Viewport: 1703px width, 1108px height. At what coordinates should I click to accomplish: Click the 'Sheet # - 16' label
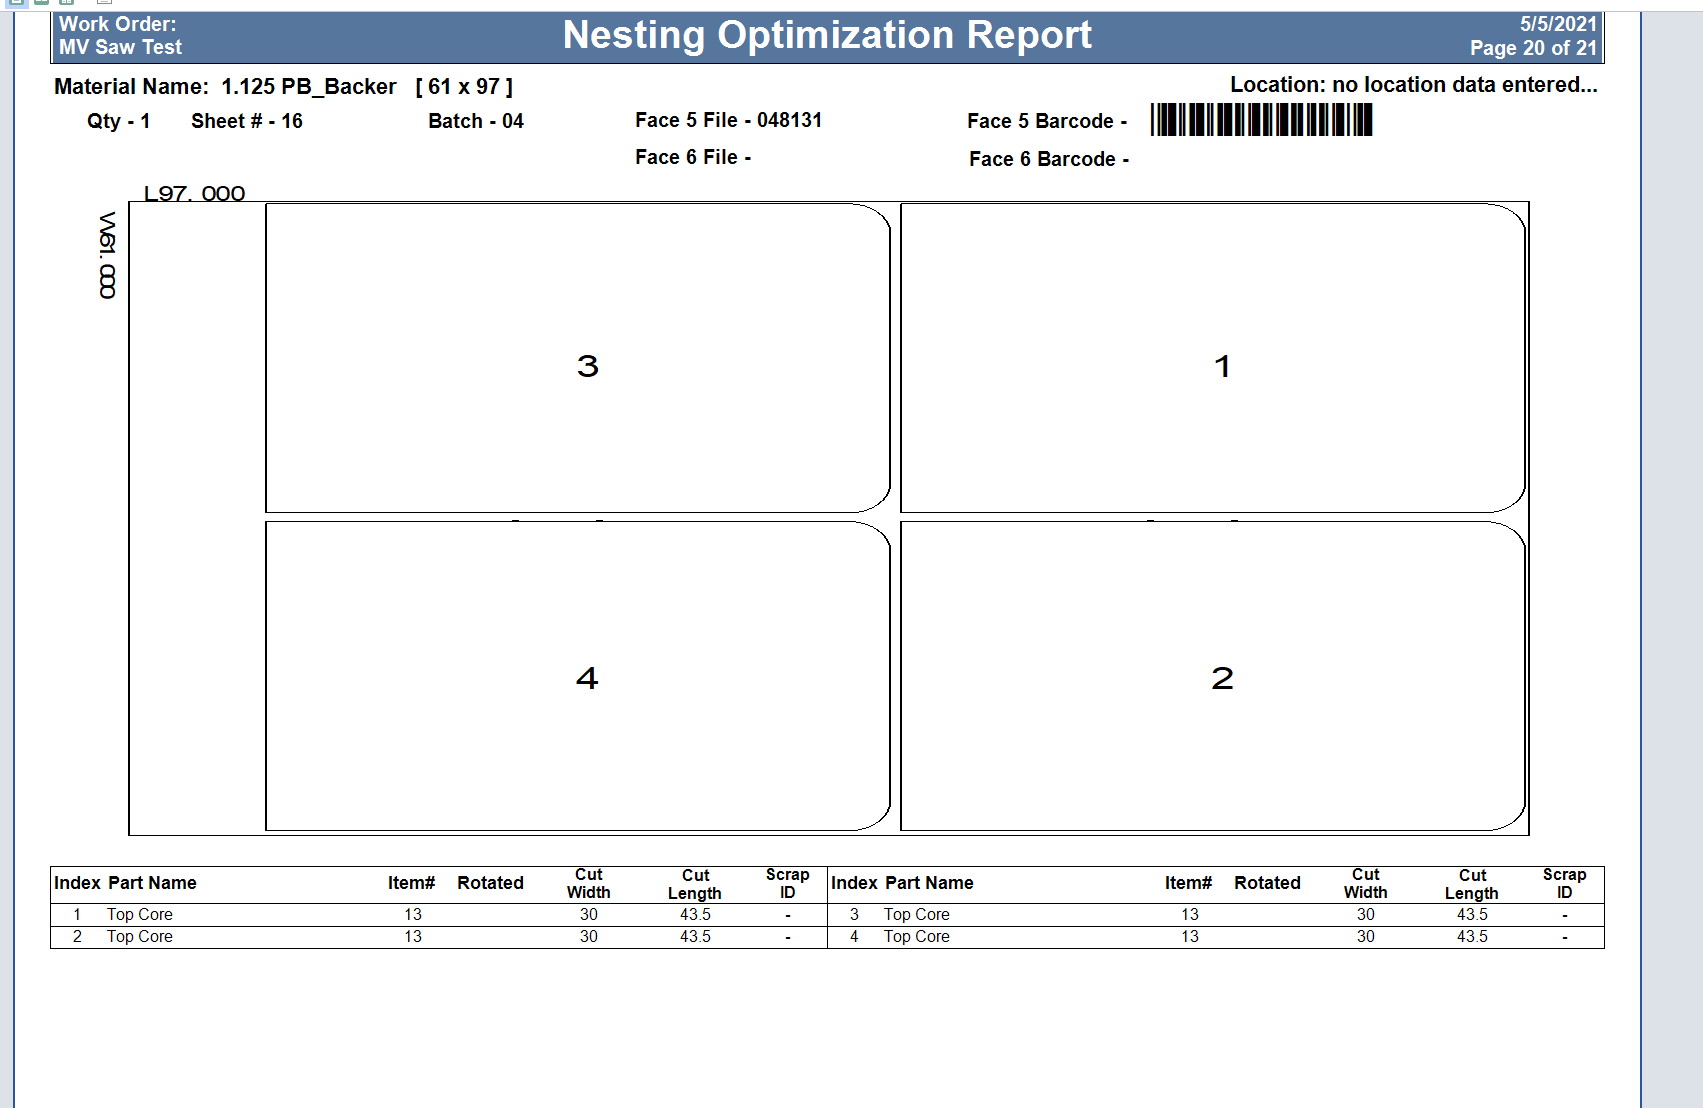point(247,121)
